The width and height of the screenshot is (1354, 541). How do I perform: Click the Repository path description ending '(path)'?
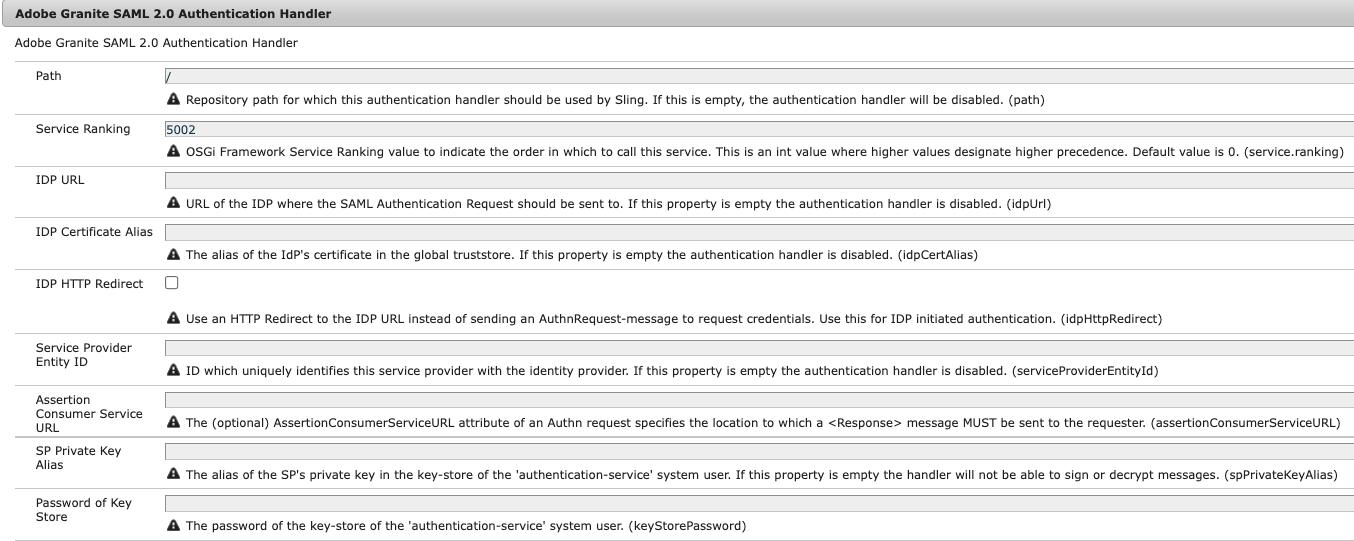[615, 99]
